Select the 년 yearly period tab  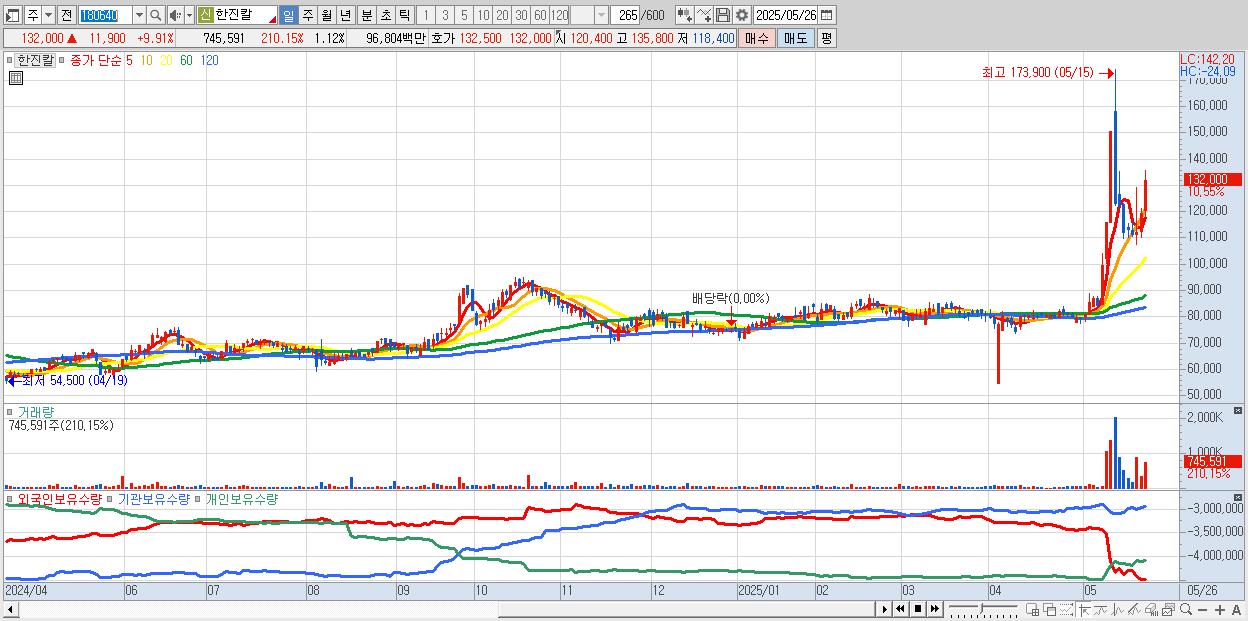pyautogui.click(x=345, y=15)
